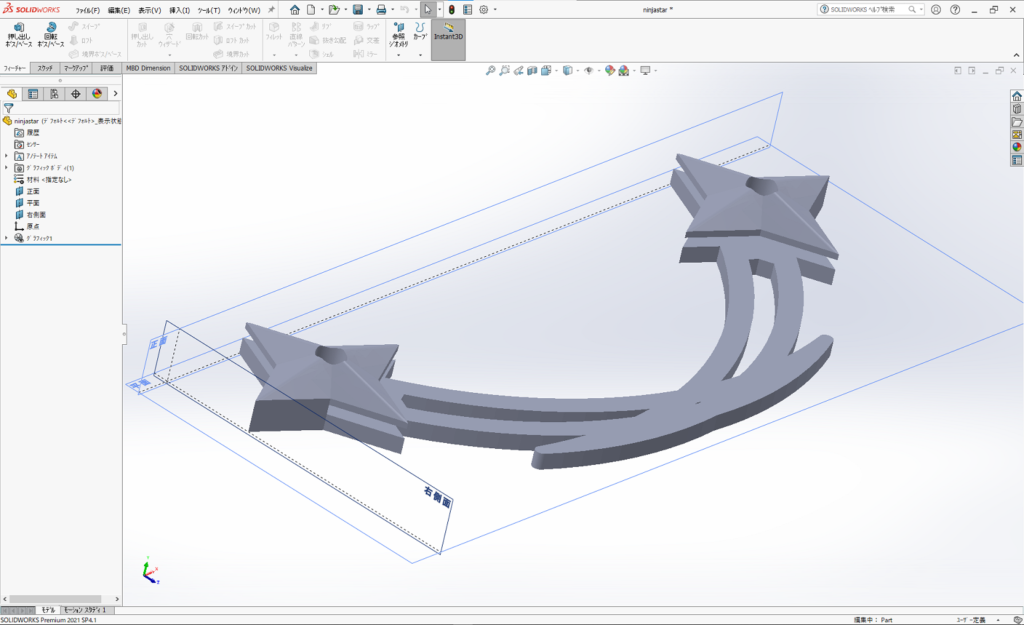Switch to the 評価 (Evaluate) ribbon tab
The width and height of the screenshot is (1024, 625).
107,68
